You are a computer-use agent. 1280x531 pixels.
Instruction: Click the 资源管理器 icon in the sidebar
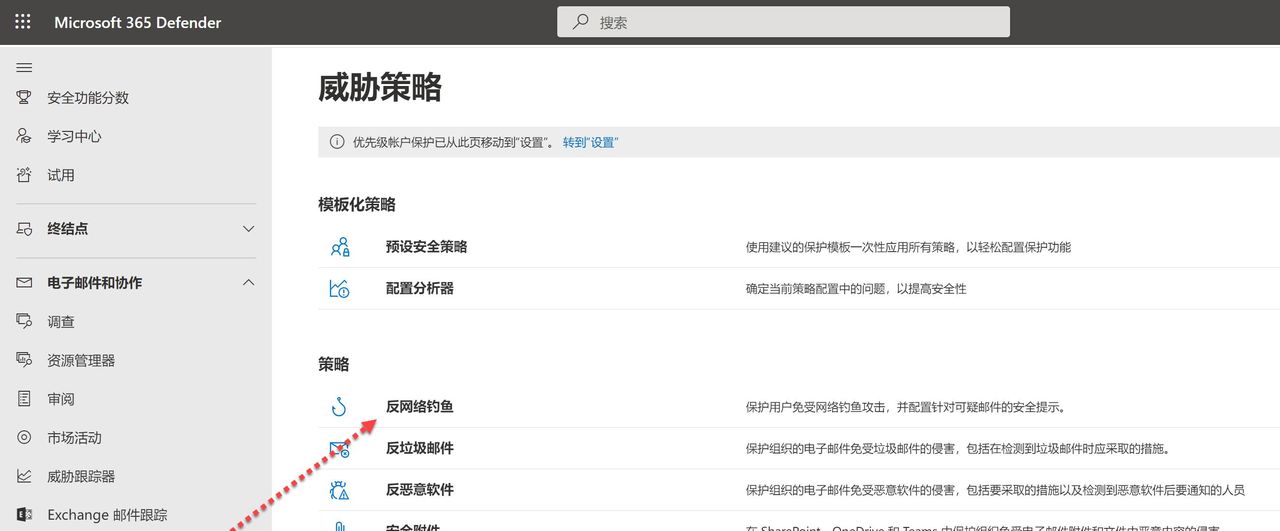(x=24, y=360)
